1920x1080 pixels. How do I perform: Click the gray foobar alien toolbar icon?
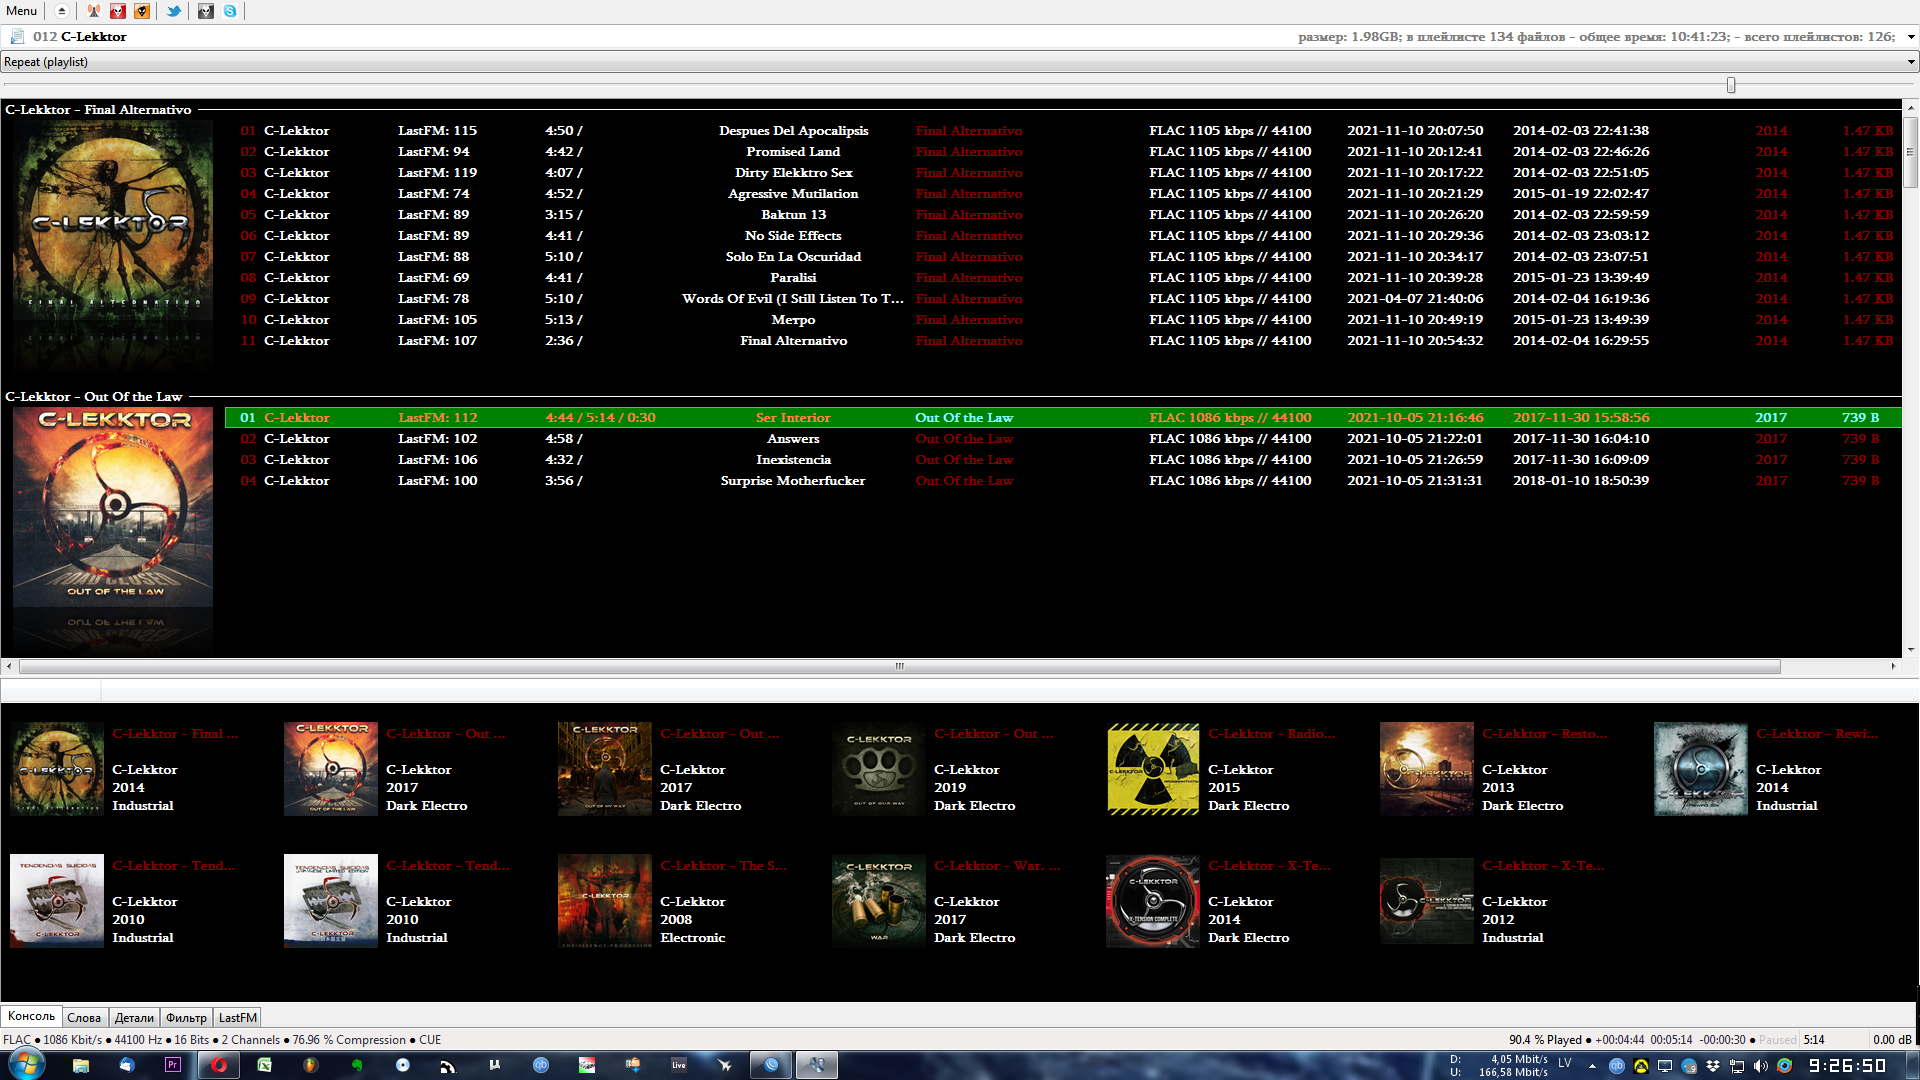(x=206, y=11)
